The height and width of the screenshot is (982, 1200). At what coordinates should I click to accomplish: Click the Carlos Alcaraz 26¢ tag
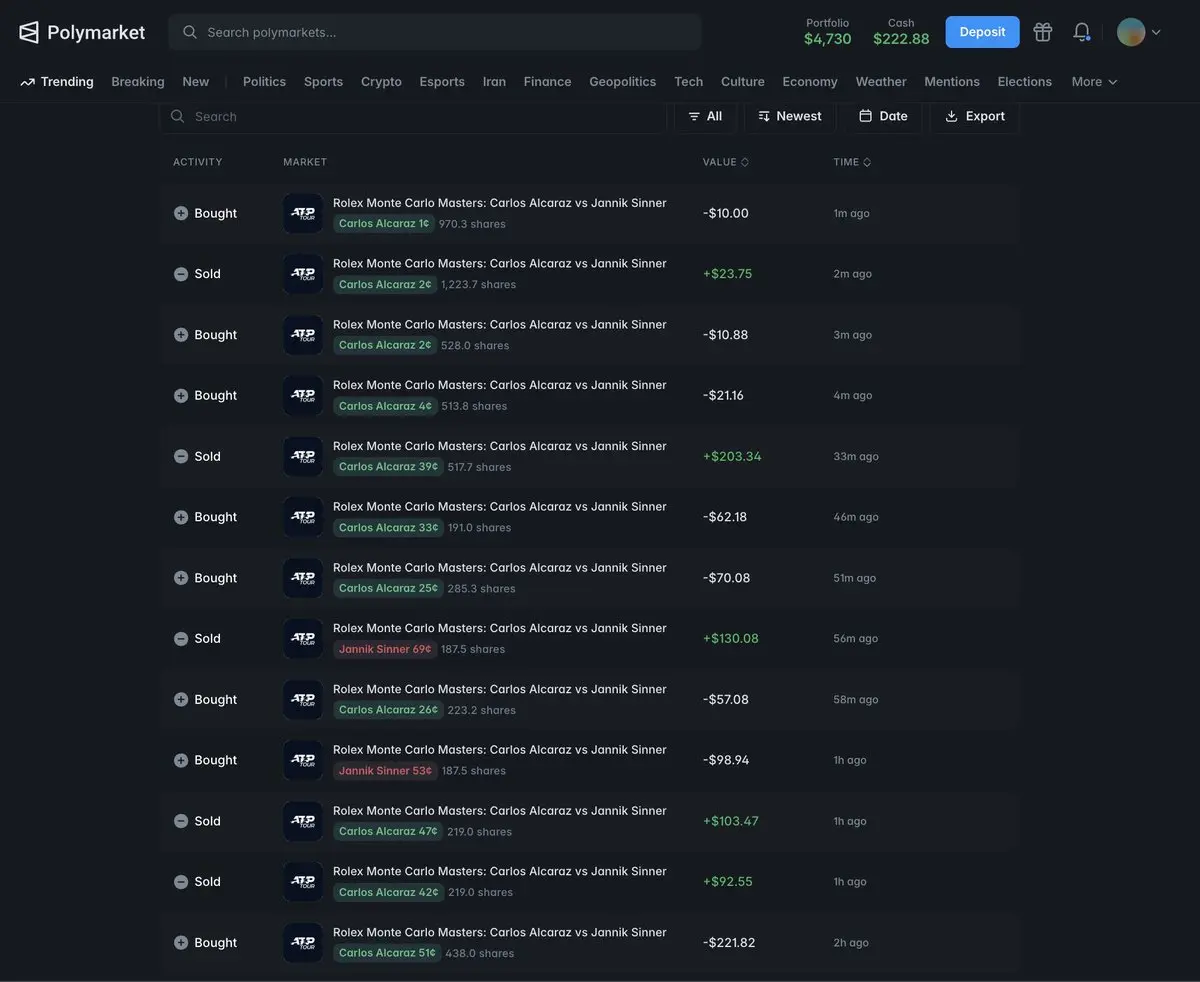[388, 710]
